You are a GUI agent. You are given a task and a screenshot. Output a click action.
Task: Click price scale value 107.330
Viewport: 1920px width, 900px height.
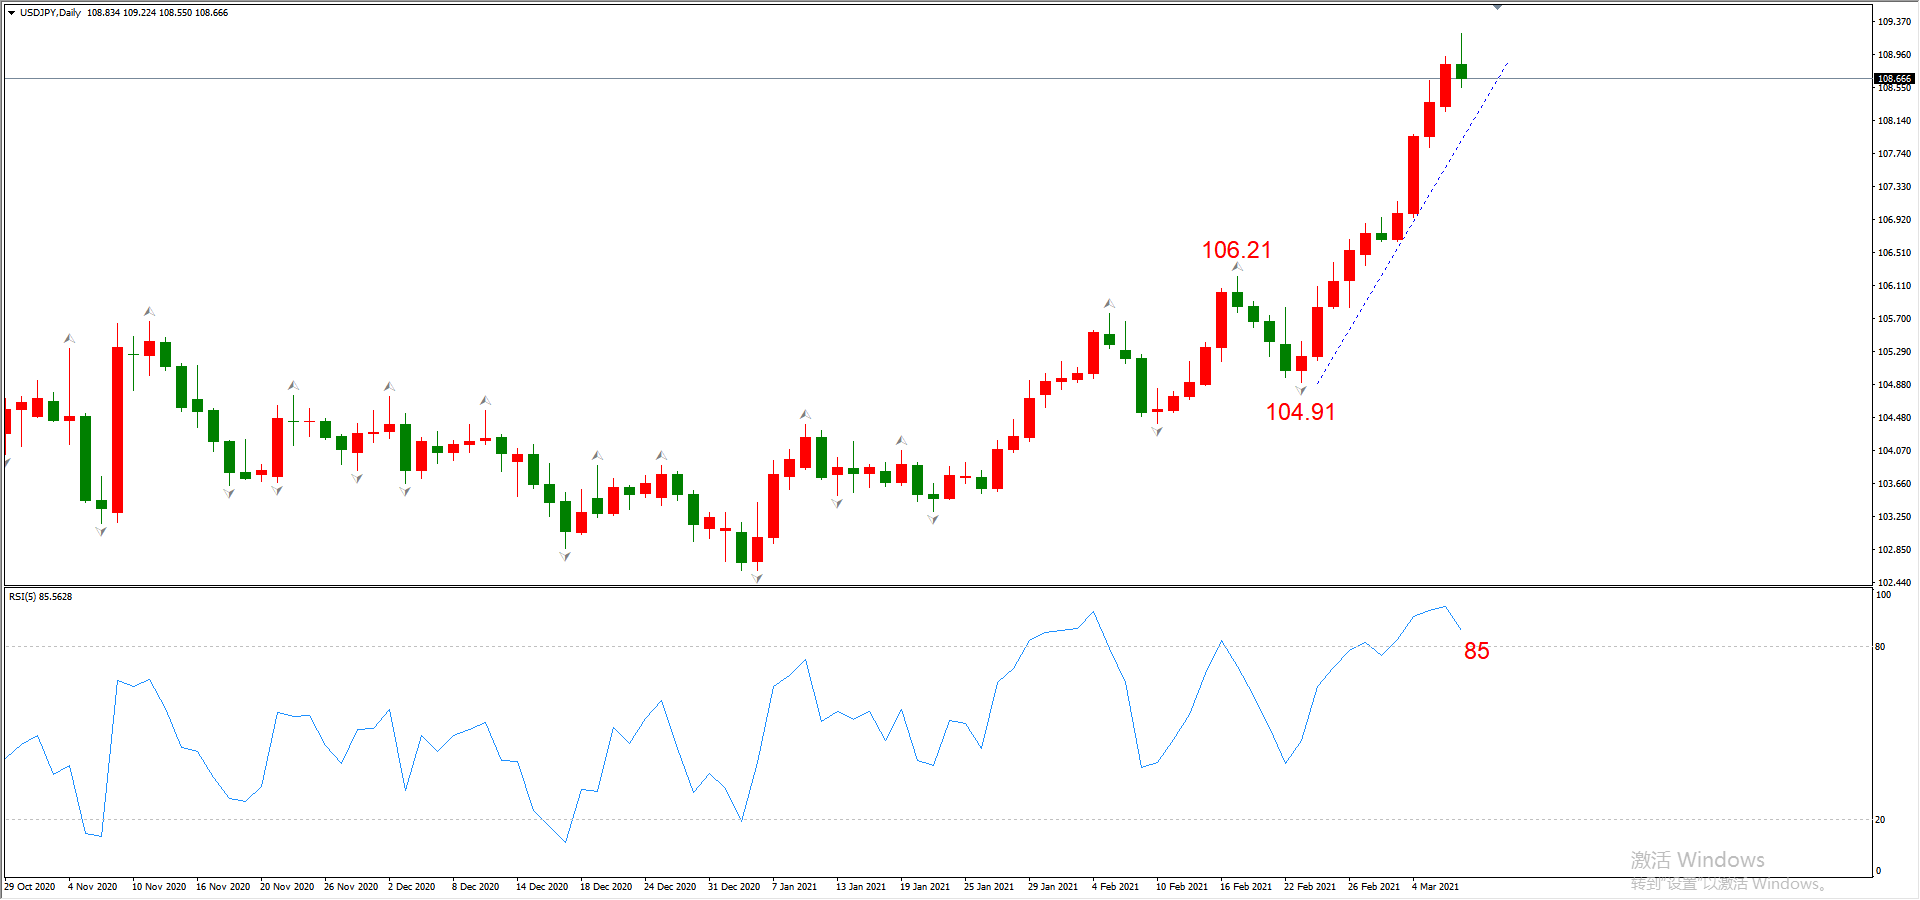[1894, 187]
